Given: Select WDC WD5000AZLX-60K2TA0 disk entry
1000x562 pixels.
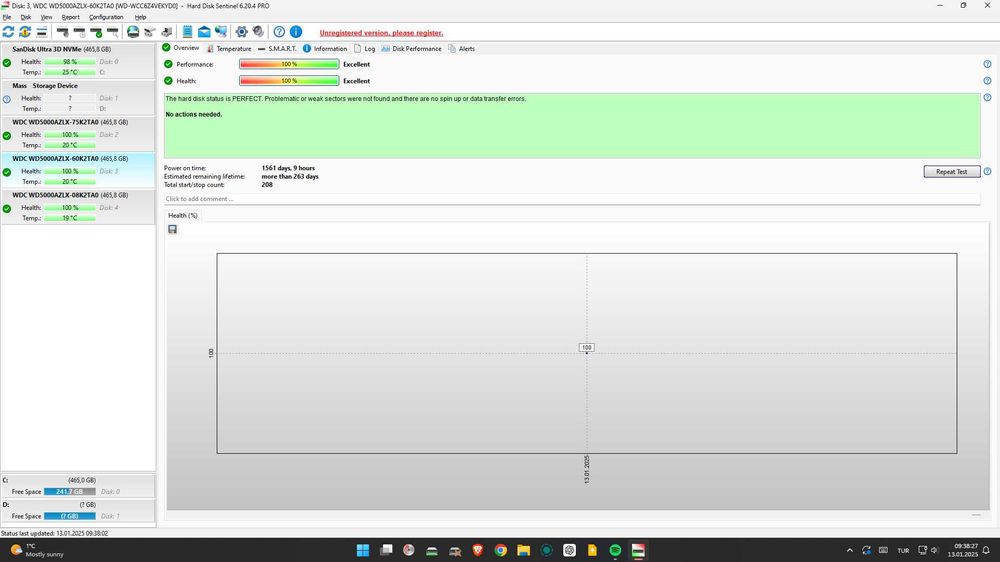Looking at the screenshot, I should [78, 170].
